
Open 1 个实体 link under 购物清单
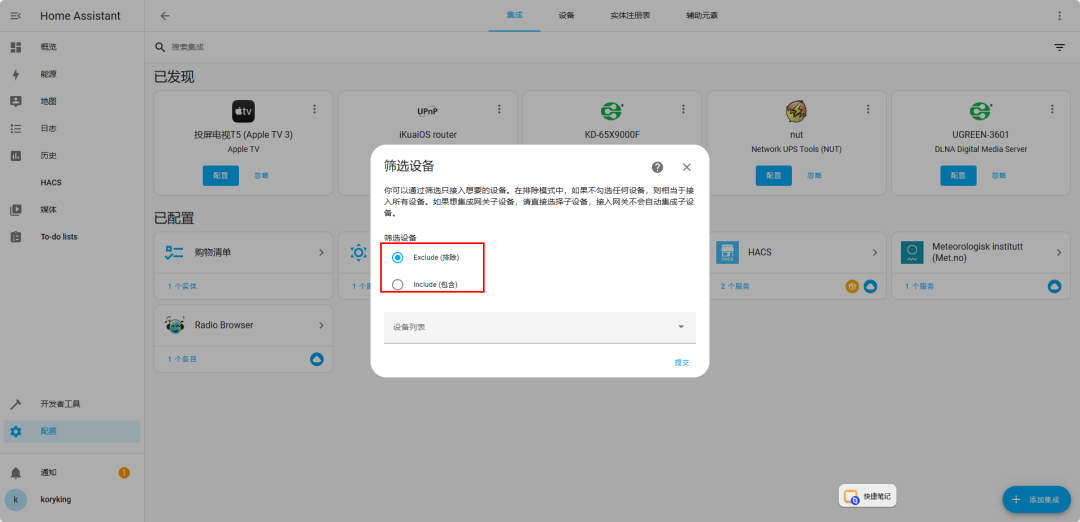click(x=182, y=286)
